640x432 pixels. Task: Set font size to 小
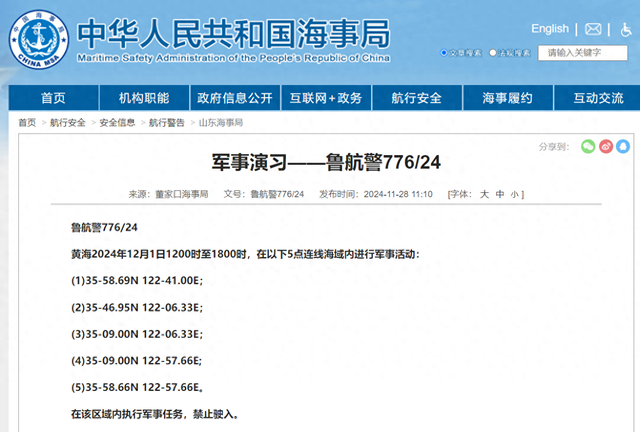point(515,194)
